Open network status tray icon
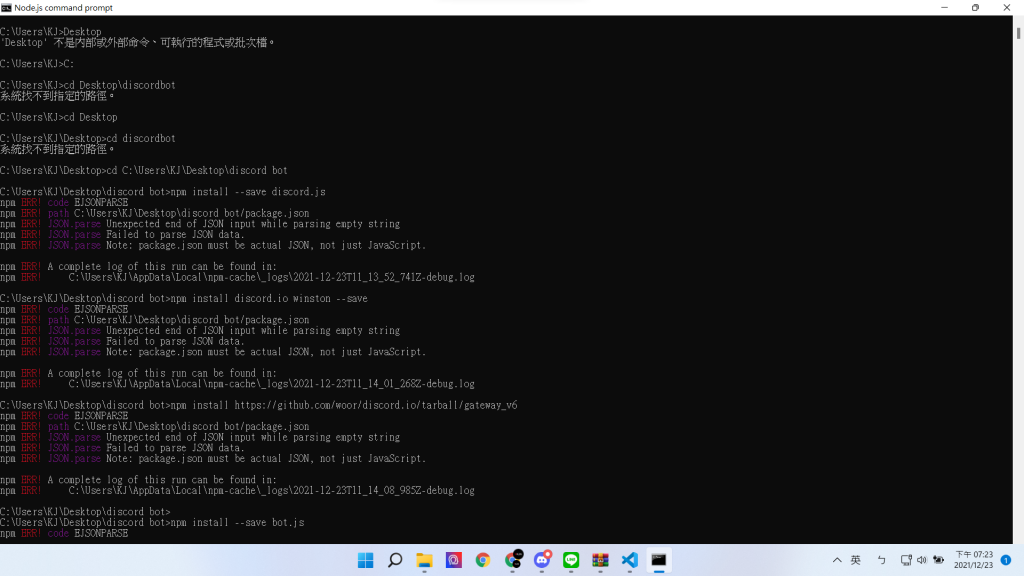 (x=906, y=560)
